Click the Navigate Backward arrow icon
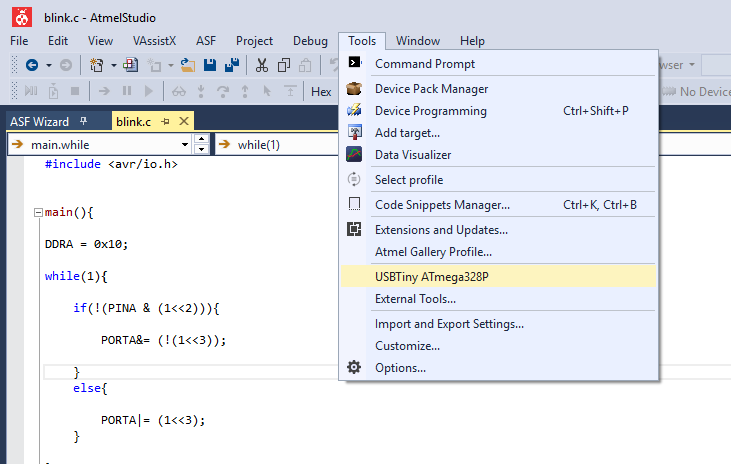731x464 pixels. coord(32,65)
